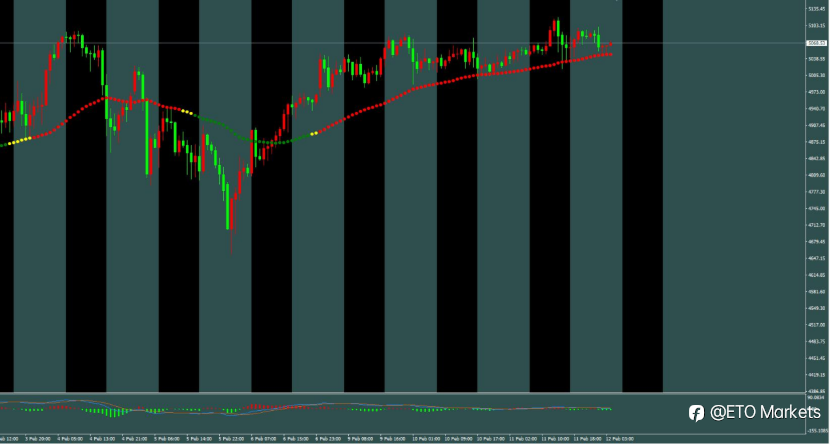Select the 5135.45 price axis label
The width and height of the screenshot is (831, 444).
pos(817,9)
